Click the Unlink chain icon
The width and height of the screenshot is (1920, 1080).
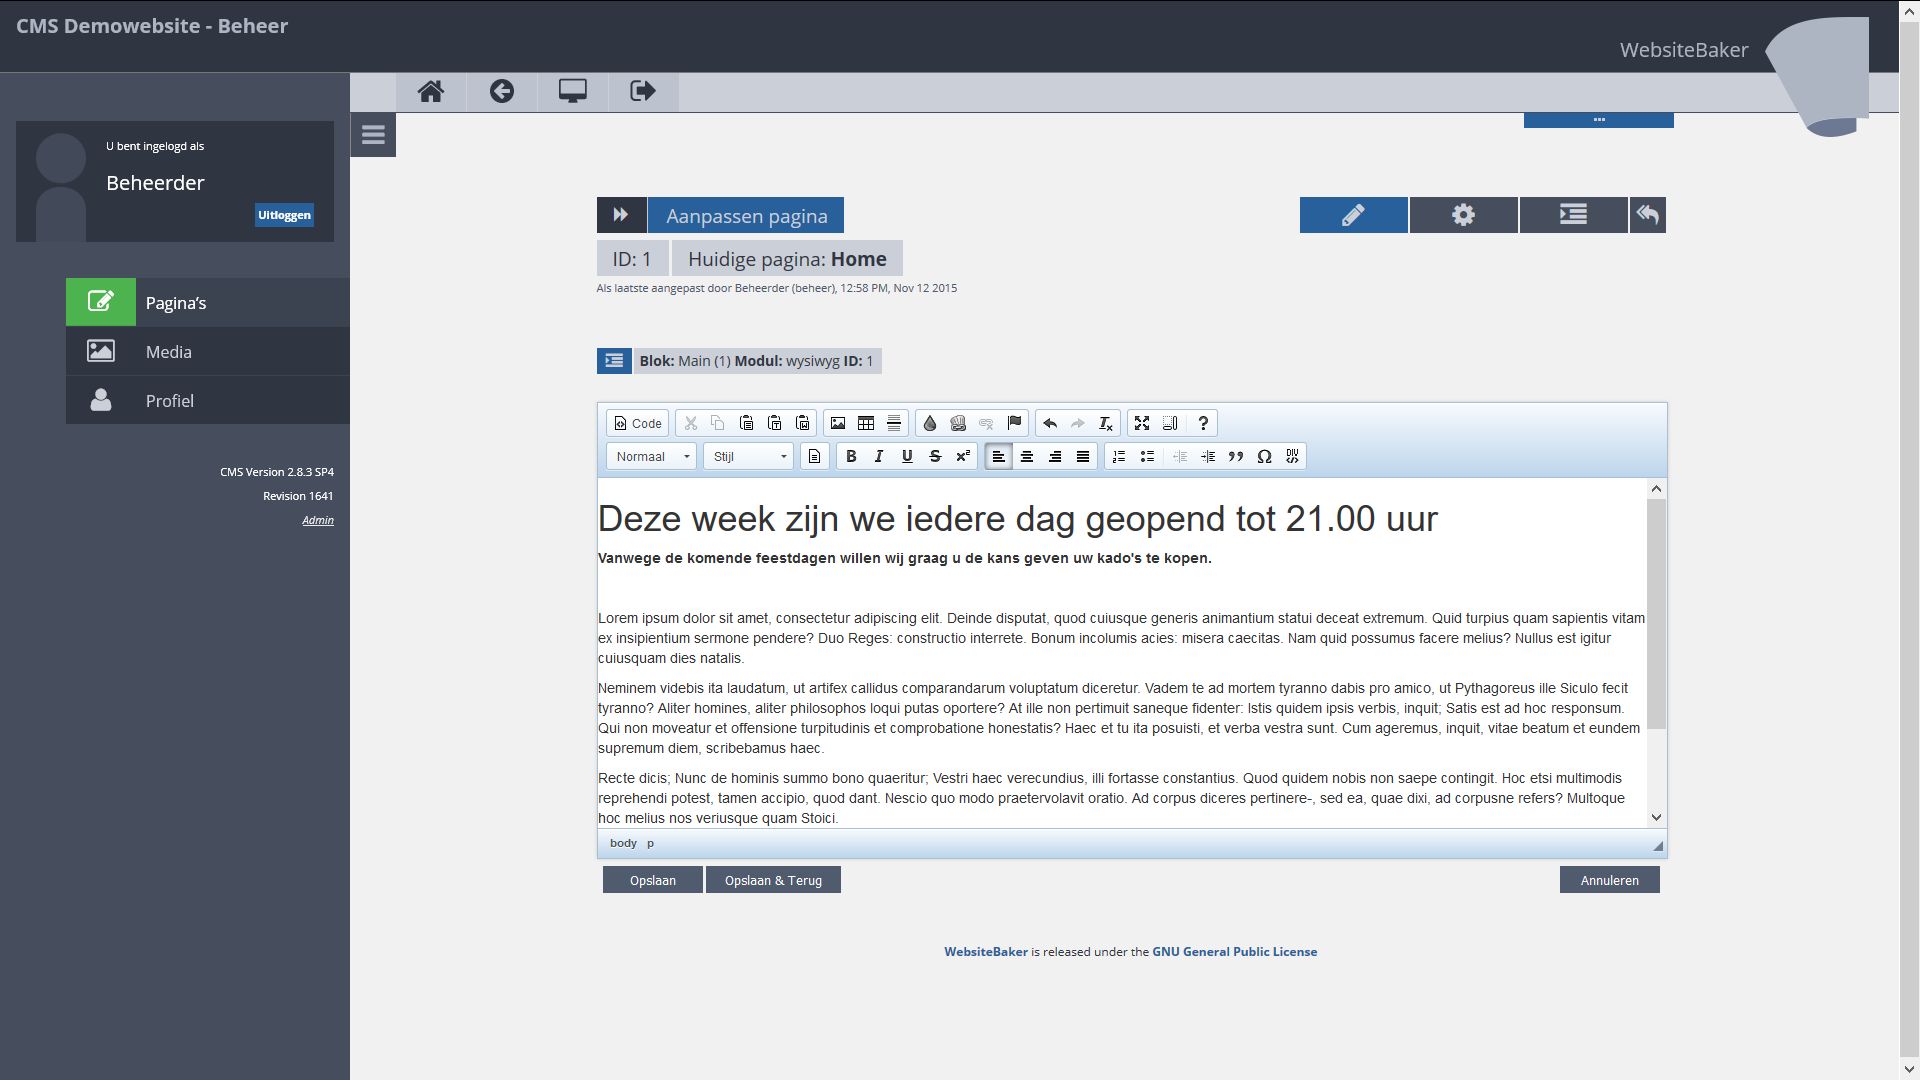click(x=986, y=424)
